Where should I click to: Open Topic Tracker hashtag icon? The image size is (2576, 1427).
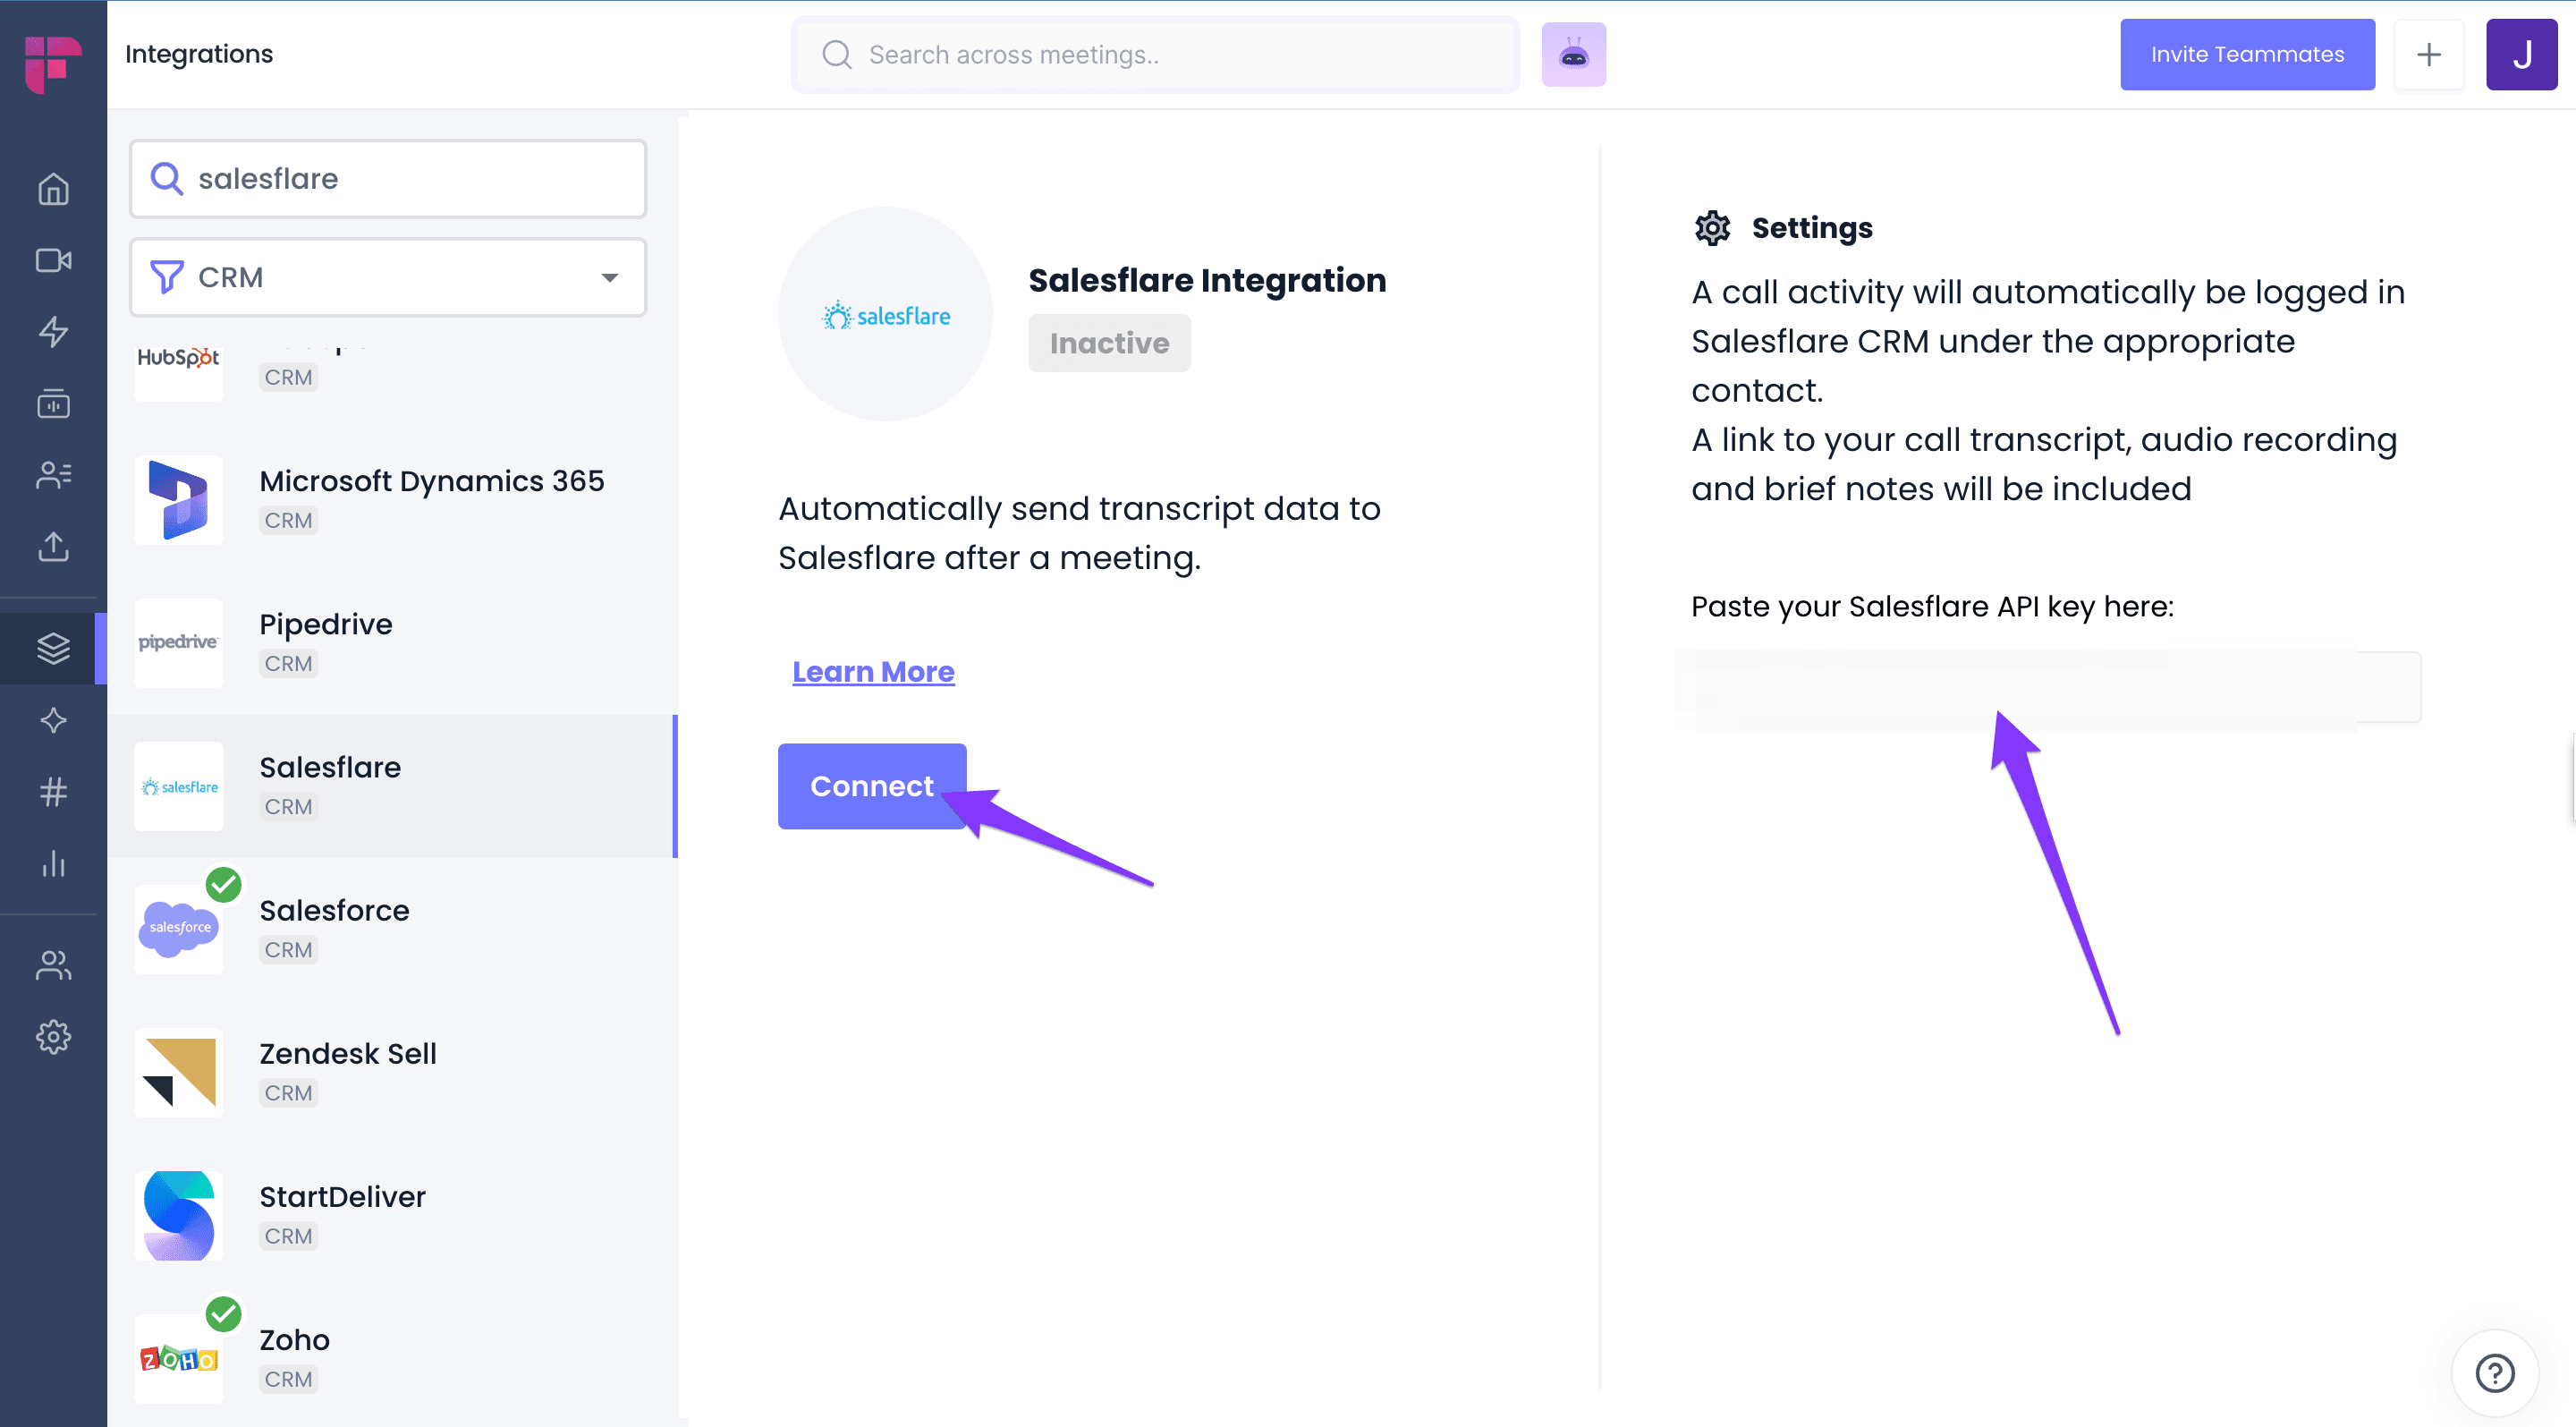click(x=53, y=792)
